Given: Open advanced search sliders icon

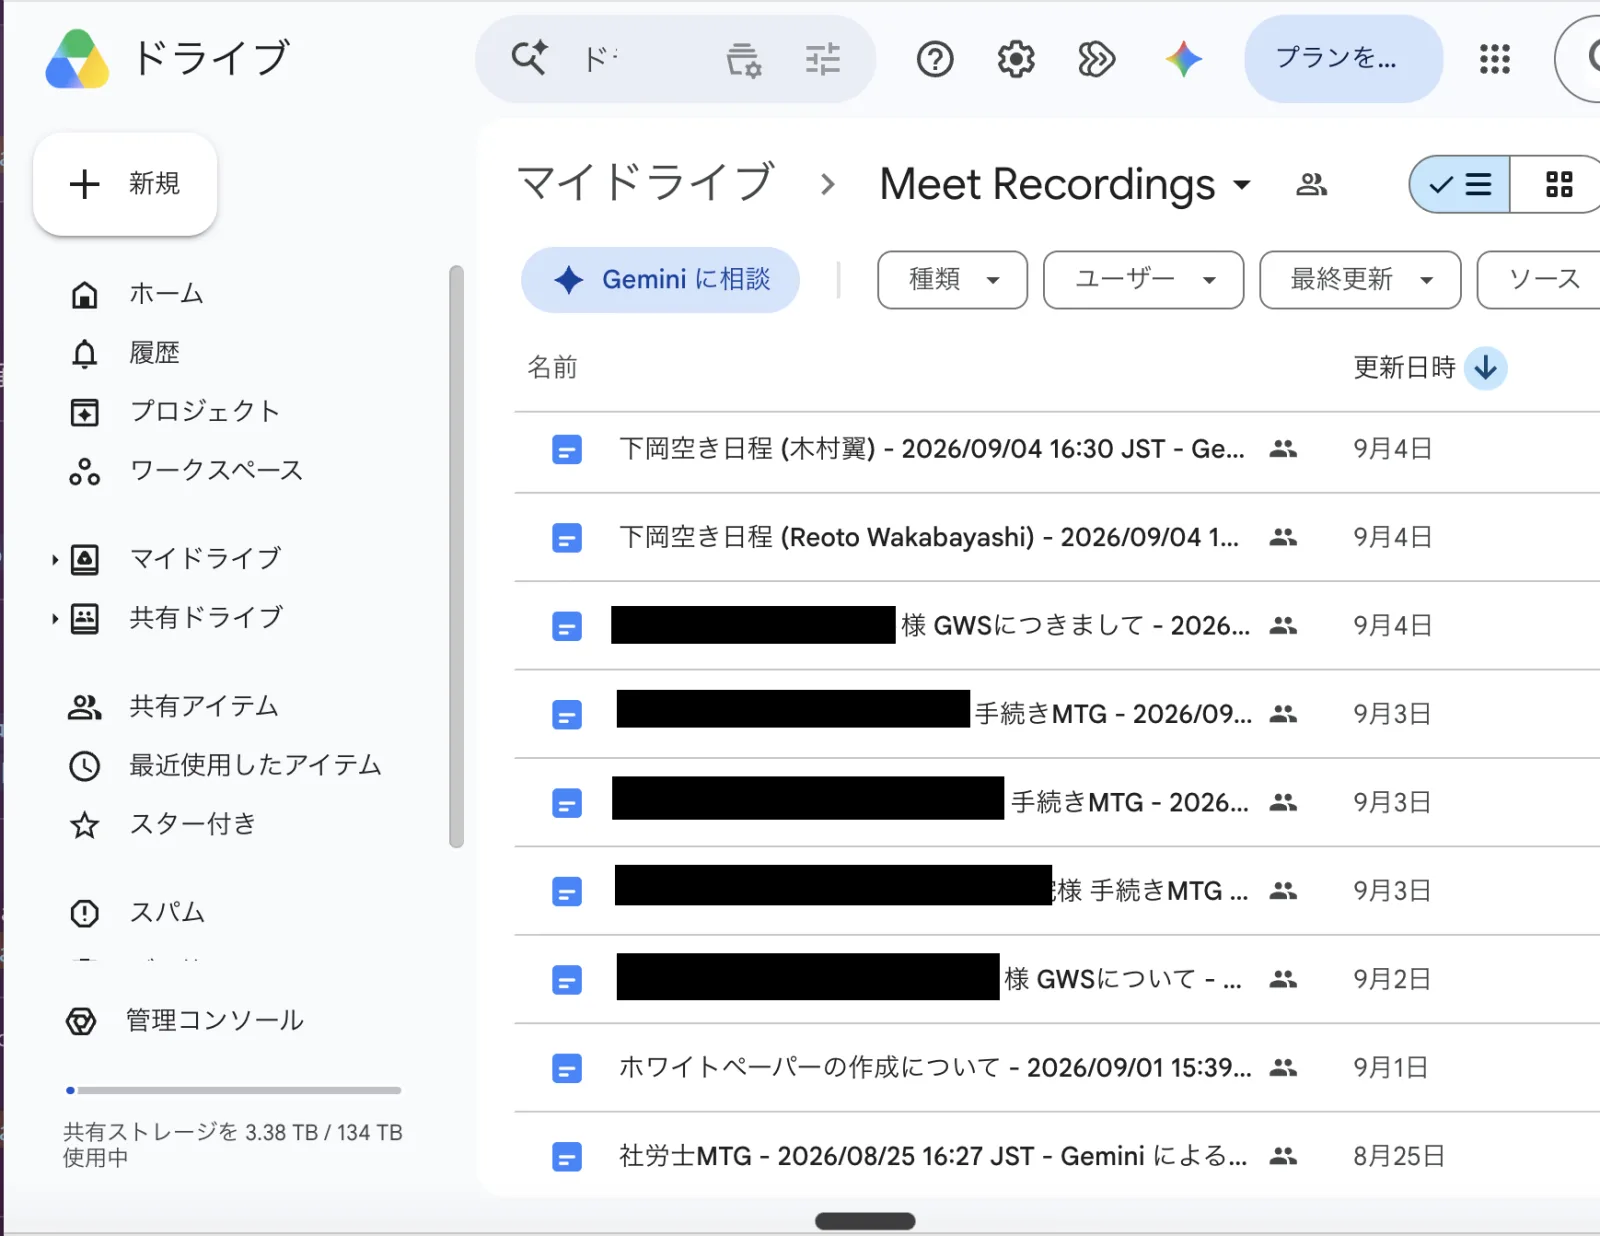Looking at the screenshot, I should pos(822,60).
